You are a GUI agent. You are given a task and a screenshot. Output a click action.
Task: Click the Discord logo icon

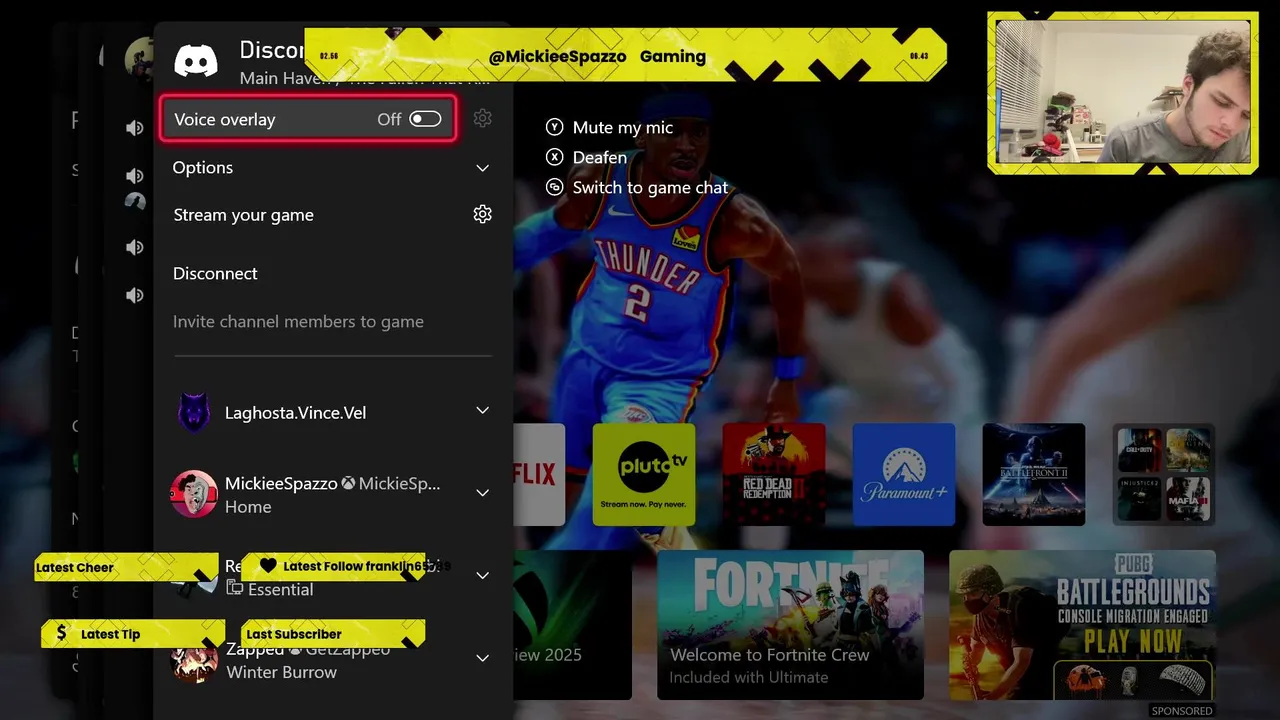(x=196, y=60)
